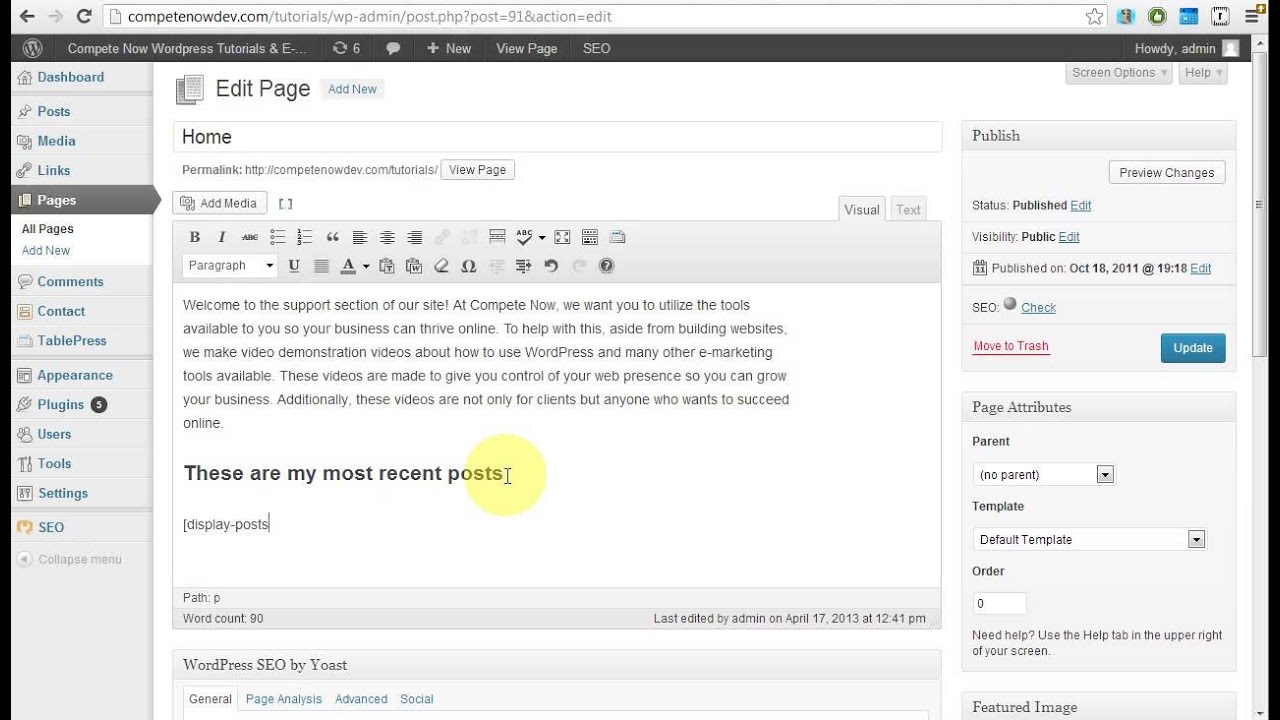Open the editor help question mark
The height and width of the screenshot is (720, 1280).
tap(606, 266)
